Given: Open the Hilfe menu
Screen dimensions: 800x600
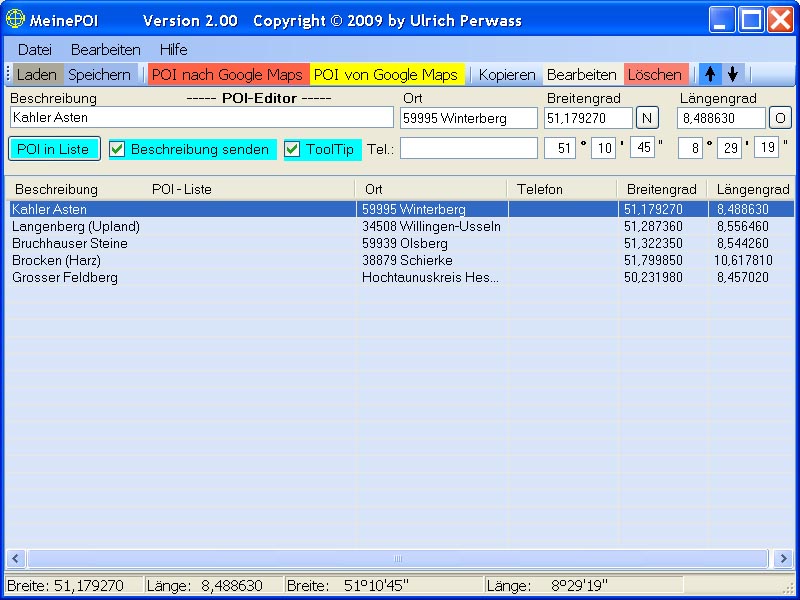Looking at the screenshot, I should tap(173, 49).
